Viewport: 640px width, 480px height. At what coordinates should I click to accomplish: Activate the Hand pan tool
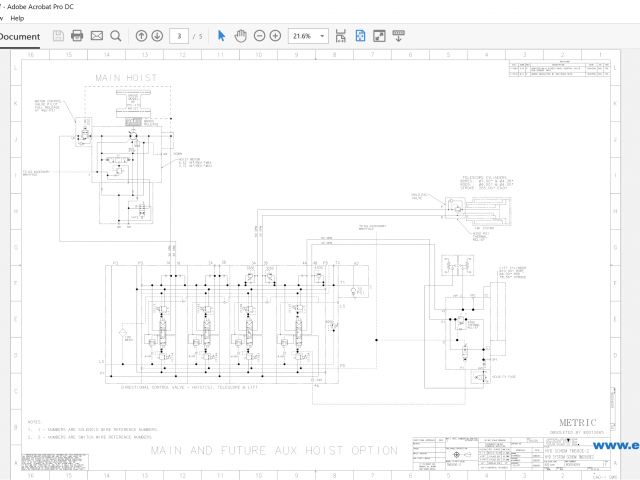pyautogui.click(x=241, y=36)
